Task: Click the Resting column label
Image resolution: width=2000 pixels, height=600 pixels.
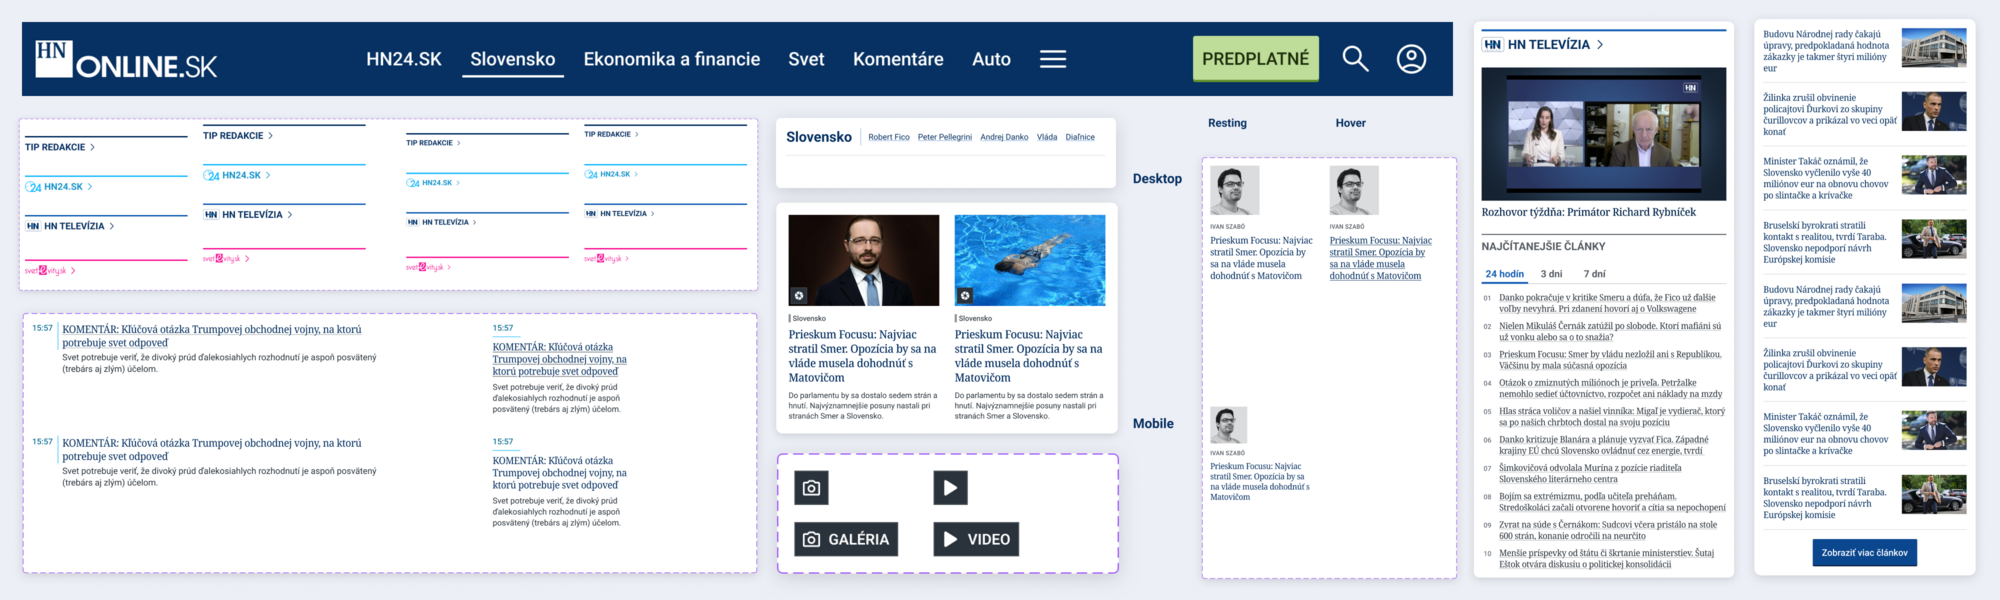Action: 1227,123
